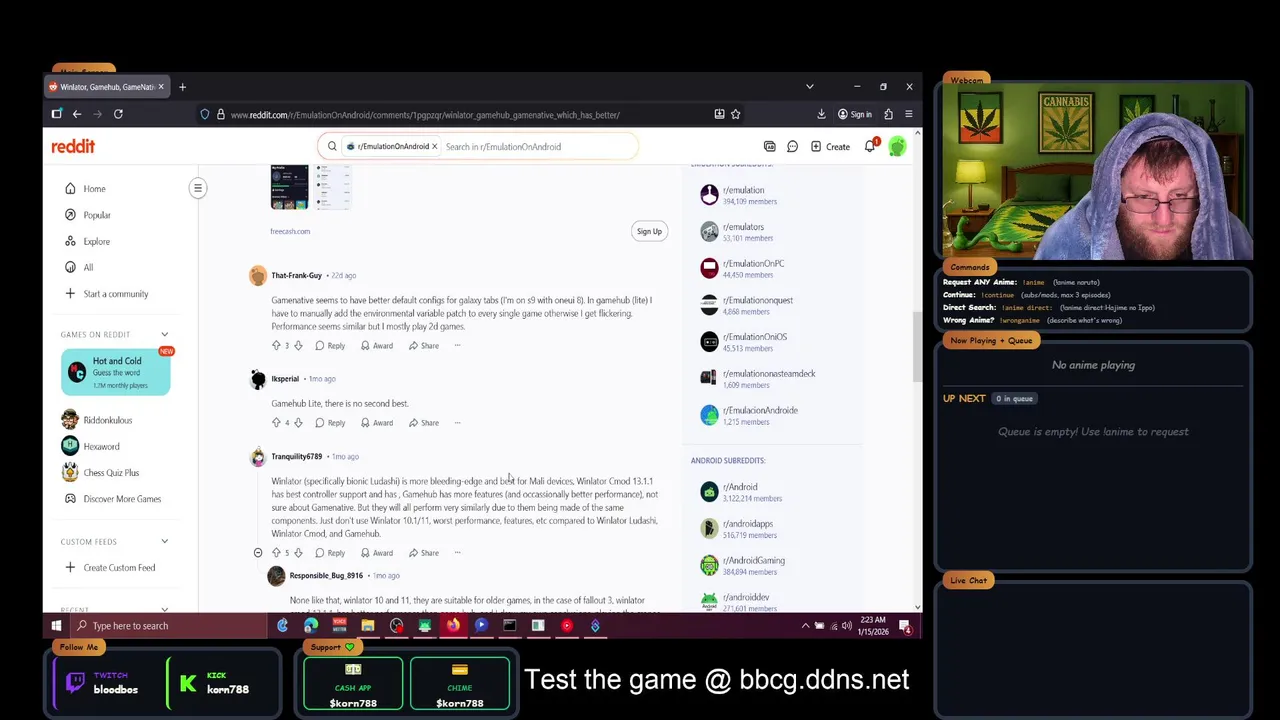Click the Reddit ads icon in header
The image size is (1280, 720).
point(769,147)
